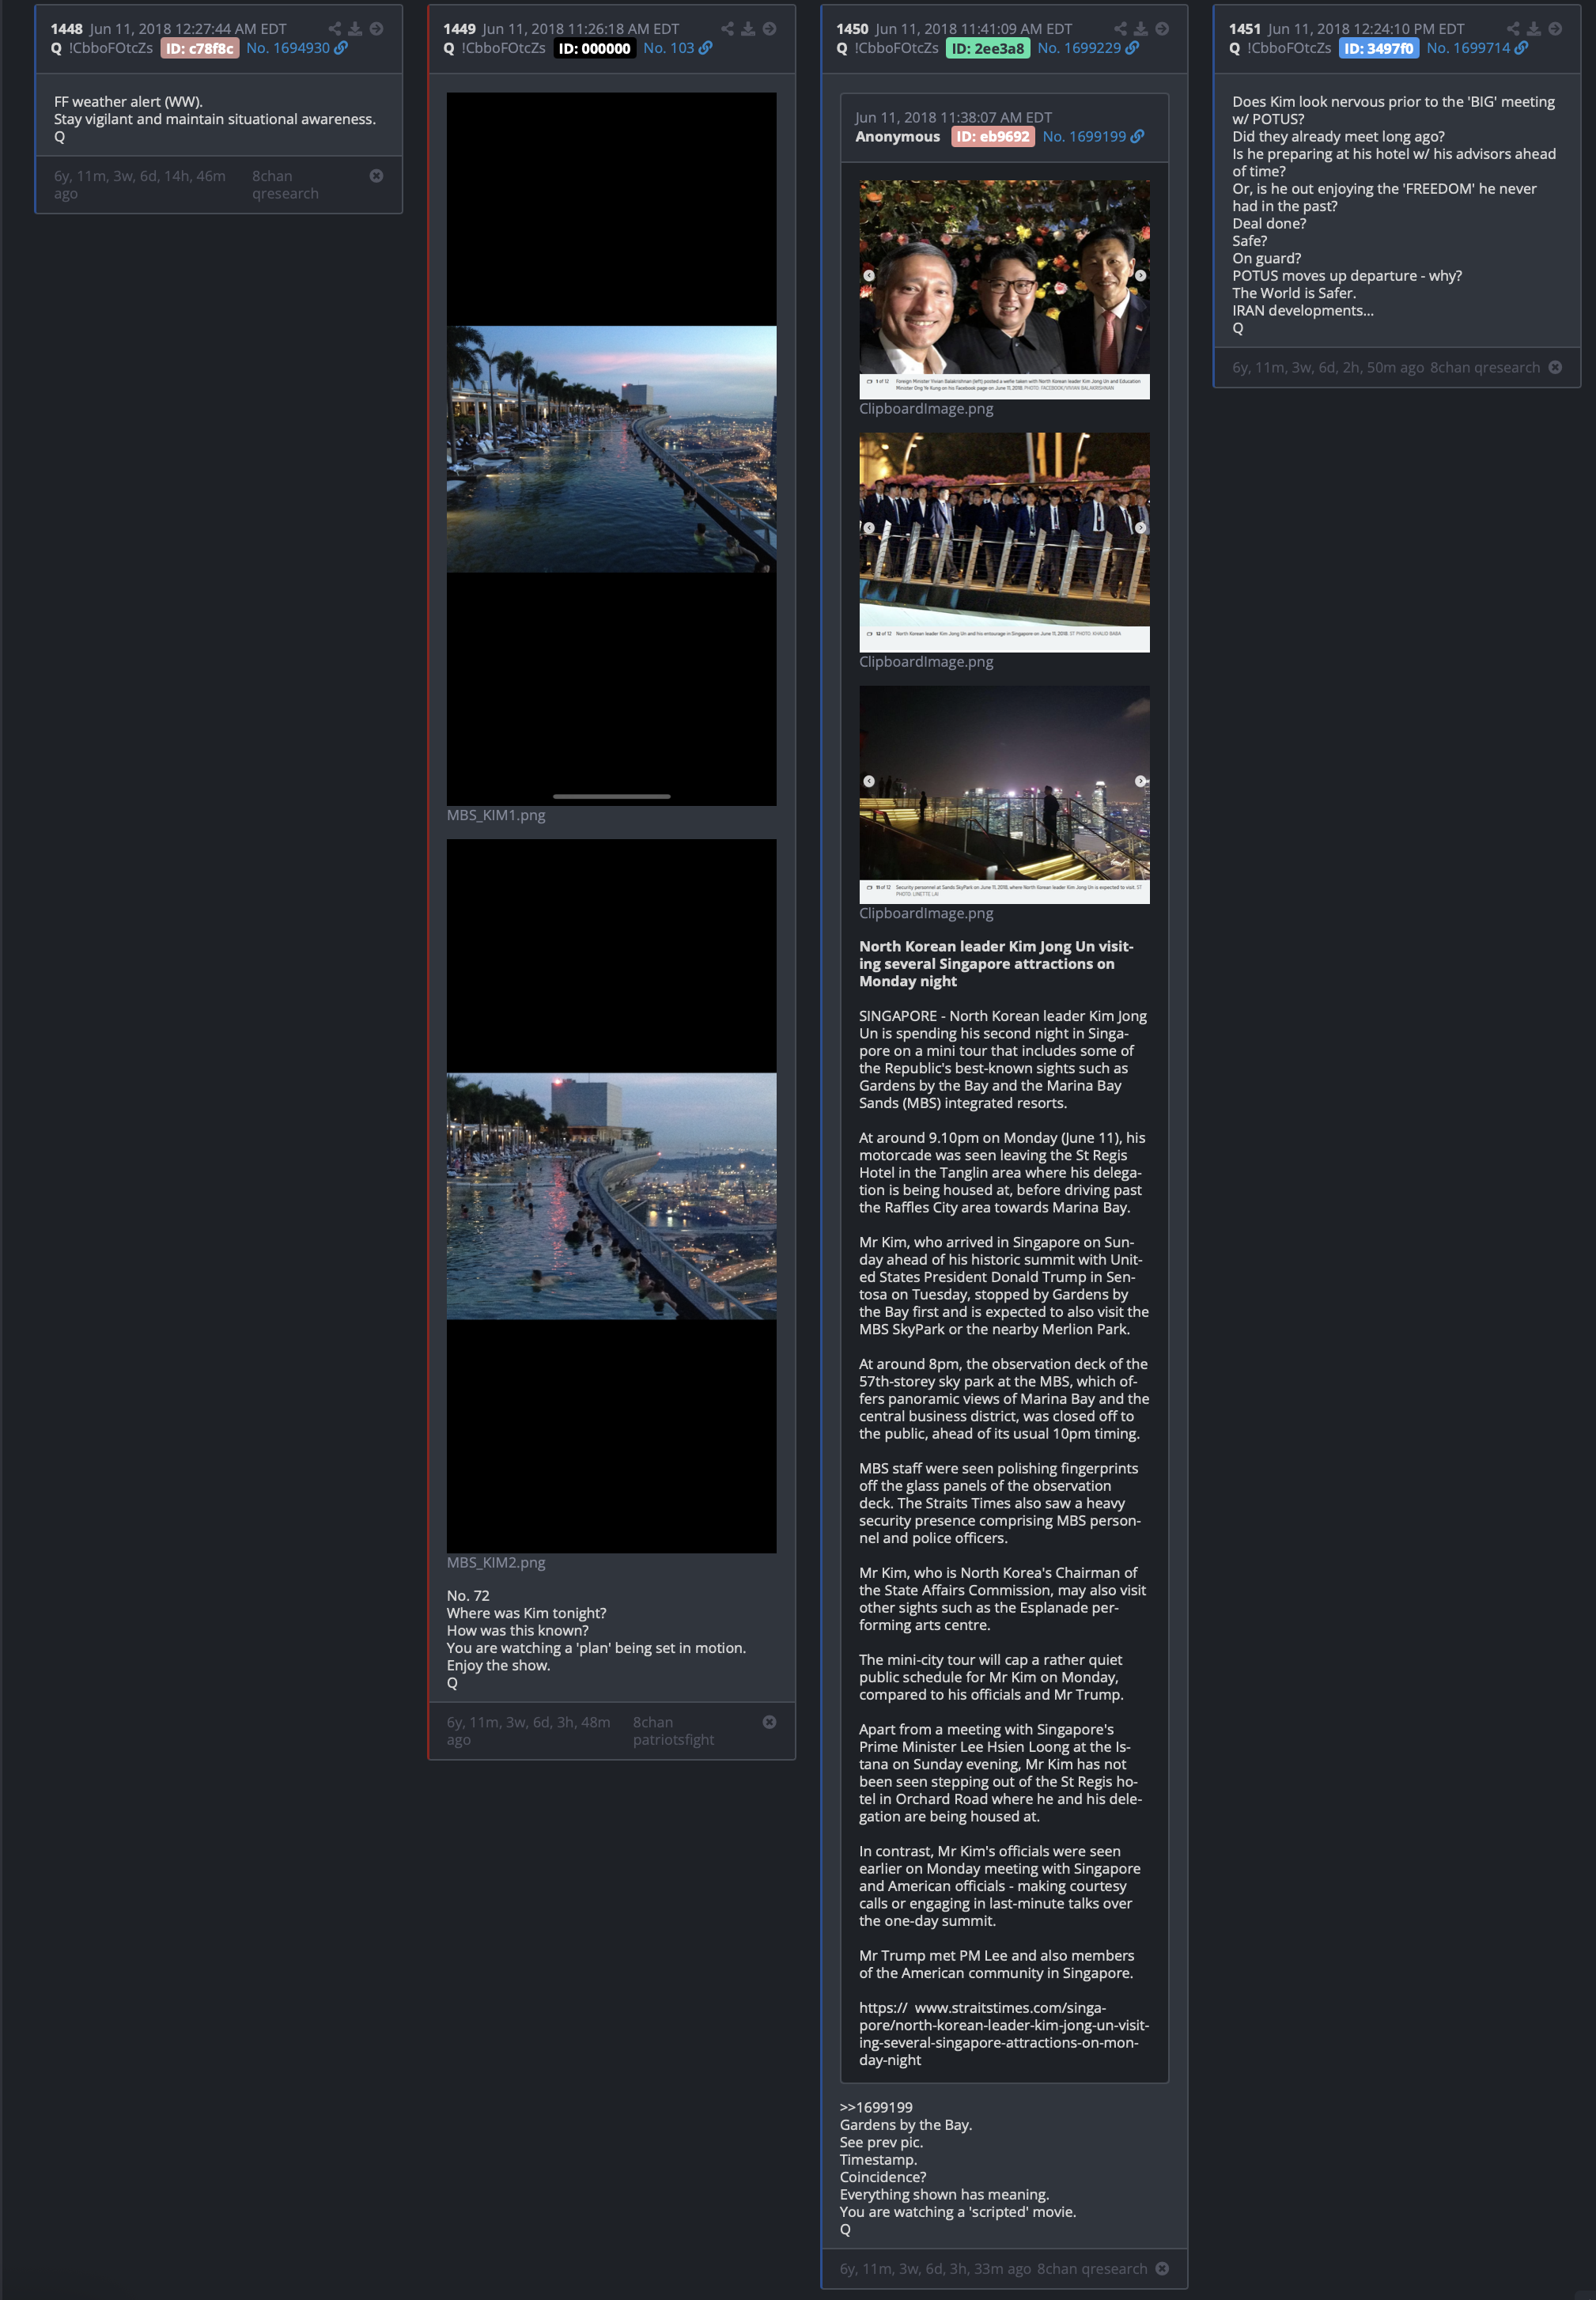Click the download icon on post 1451
The height and width of the screenshot is (2300, 1596).
1534,29
